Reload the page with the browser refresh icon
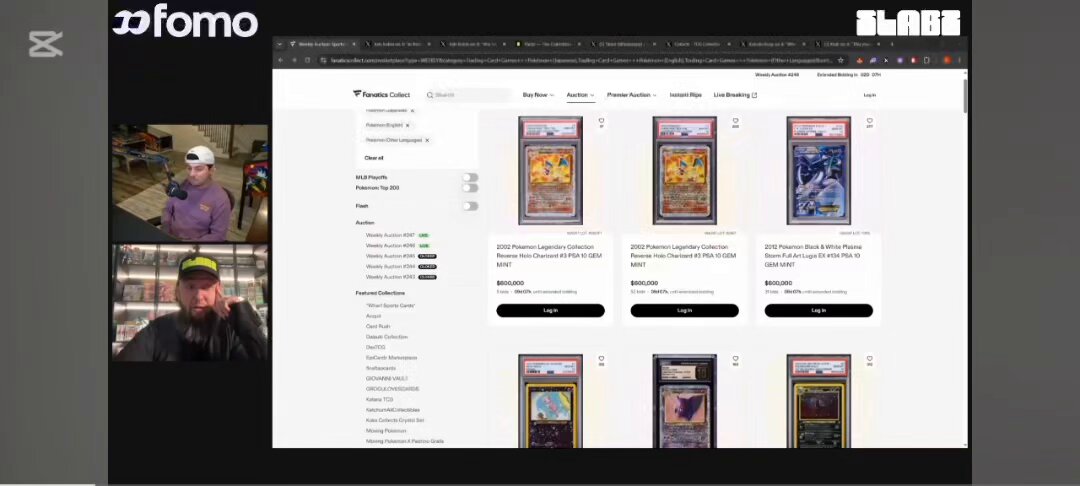1080x486 pixels. (x=307, y=60)
